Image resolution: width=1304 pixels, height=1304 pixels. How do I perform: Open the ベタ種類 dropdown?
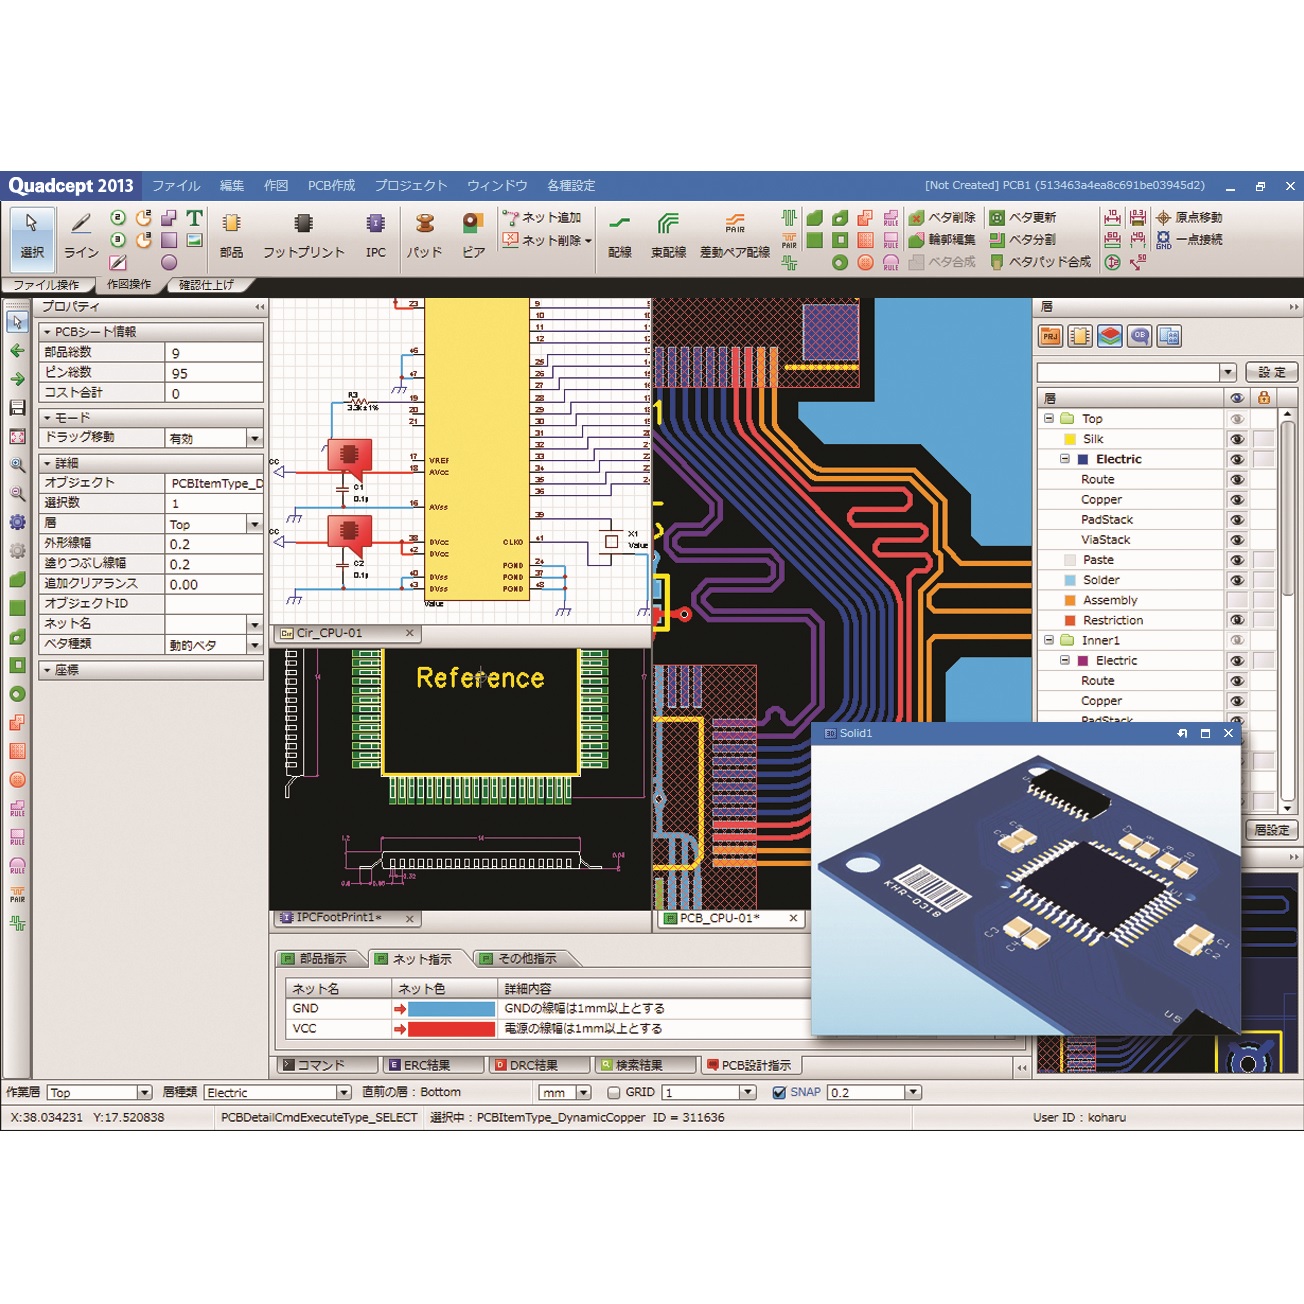[255, 646]
